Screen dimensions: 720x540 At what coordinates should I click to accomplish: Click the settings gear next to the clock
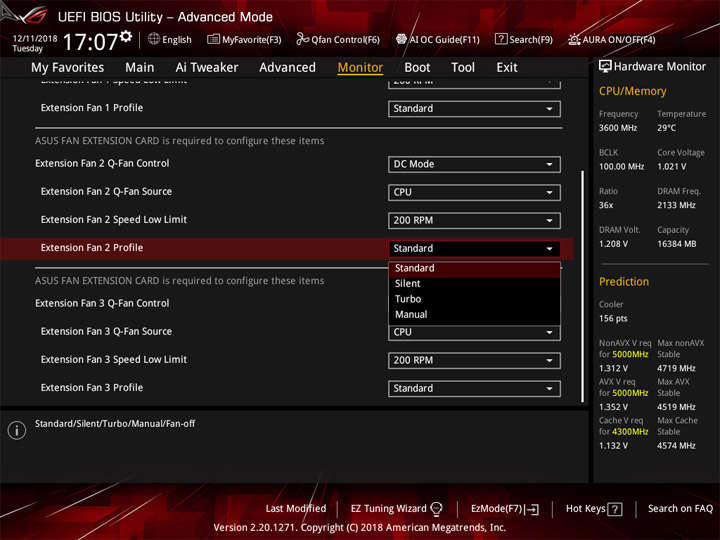(x=126, y=36)
